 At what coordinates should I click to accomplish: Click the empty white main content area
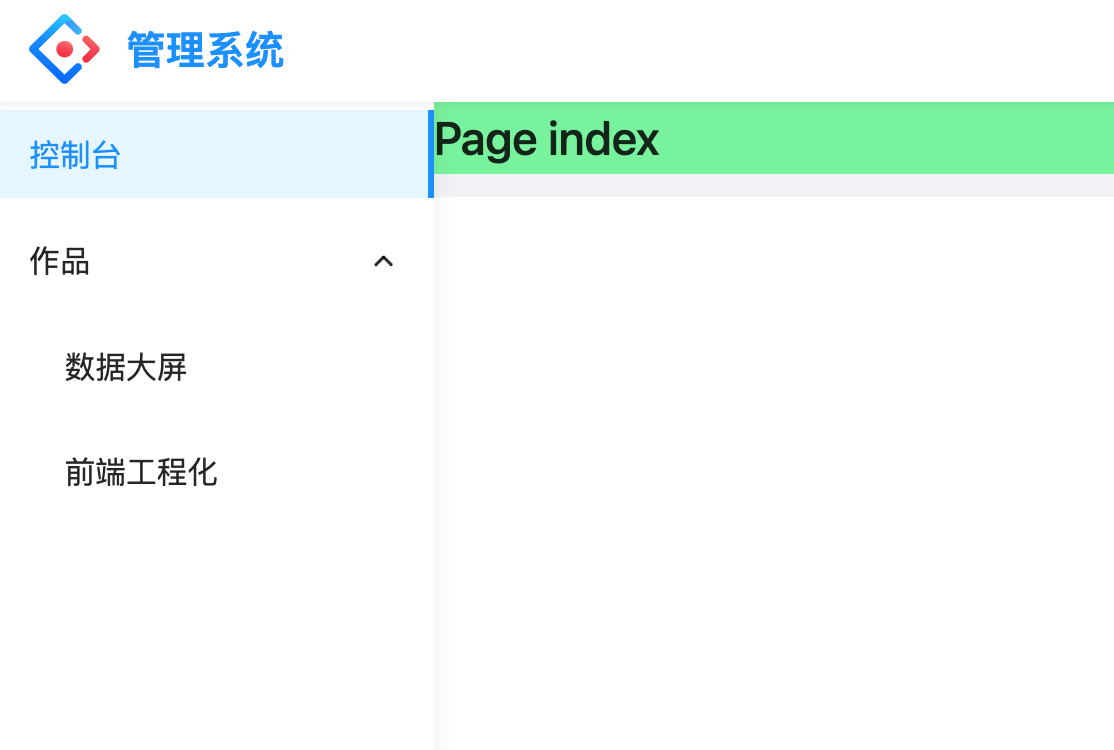tap(774, 473)
